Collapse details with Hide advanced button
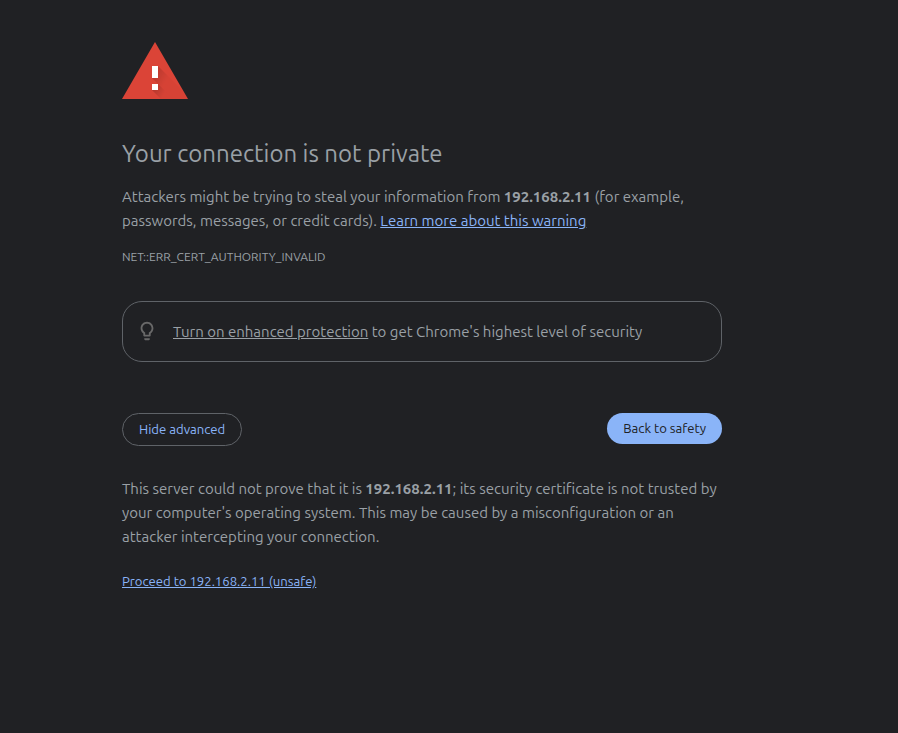 coord(182,429)
